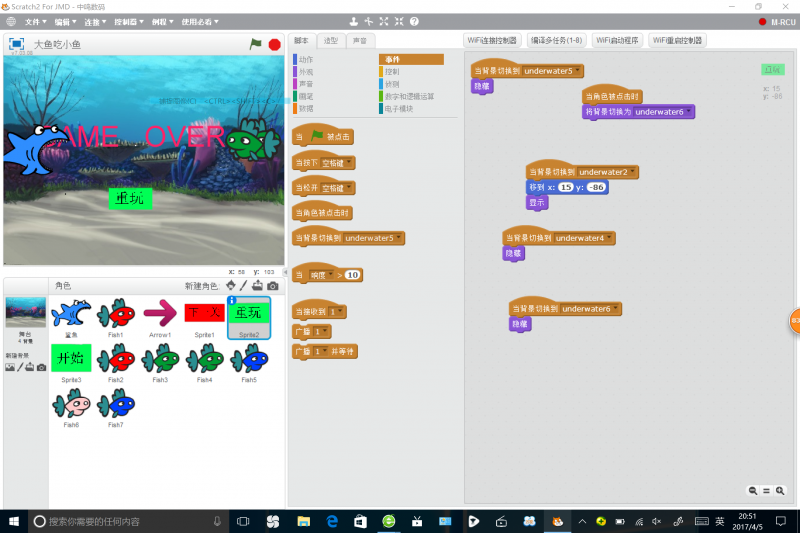Take new backdrop from camera
Screen dimensions: 800x533
[x=41, y=367]
